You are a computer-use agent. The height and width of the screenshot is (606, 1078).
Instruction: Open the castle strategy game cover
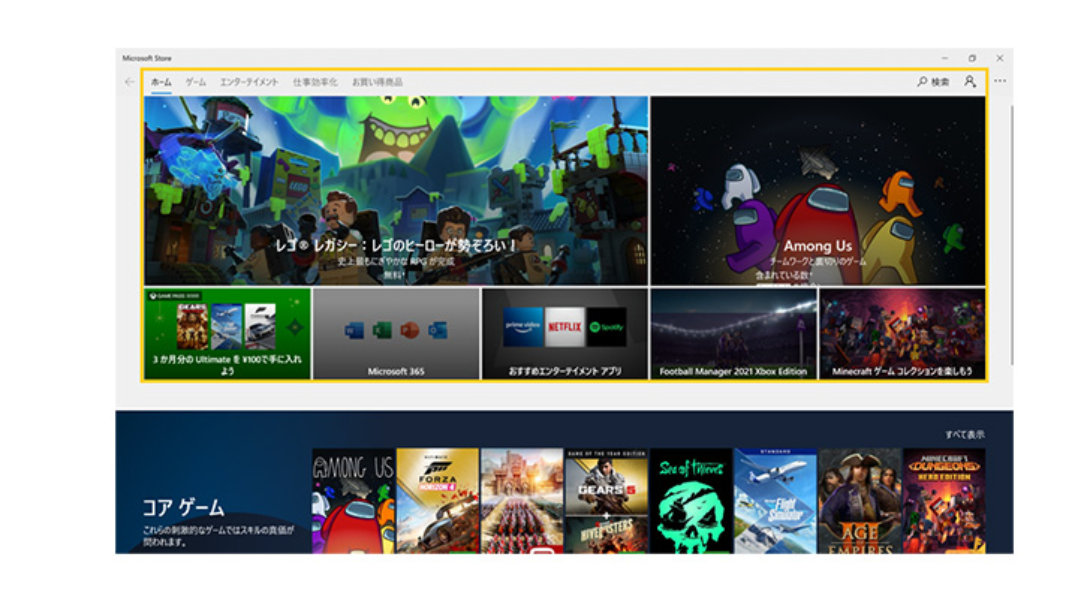pyautogui.click(x=522, y=501)
